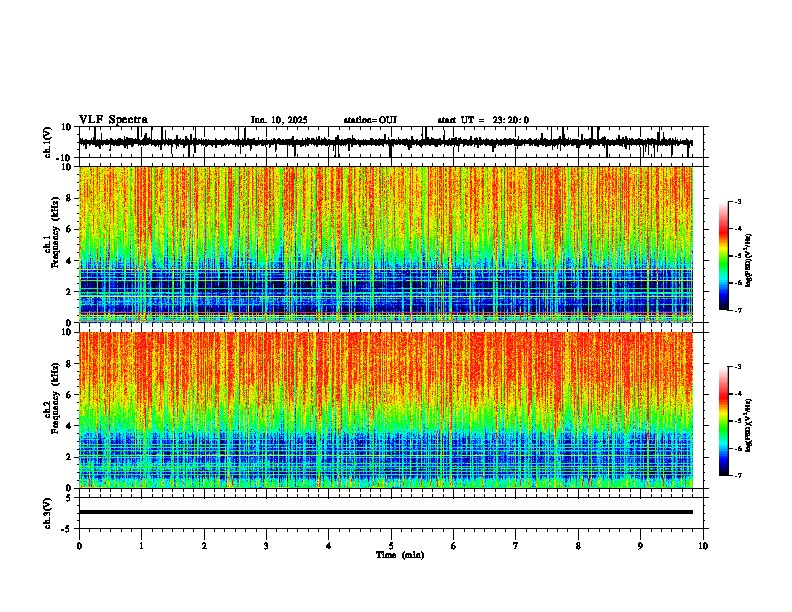Click the "7" tick on the time axis
This screenshot has height=612, width=792.
click(x=516, y=546)
